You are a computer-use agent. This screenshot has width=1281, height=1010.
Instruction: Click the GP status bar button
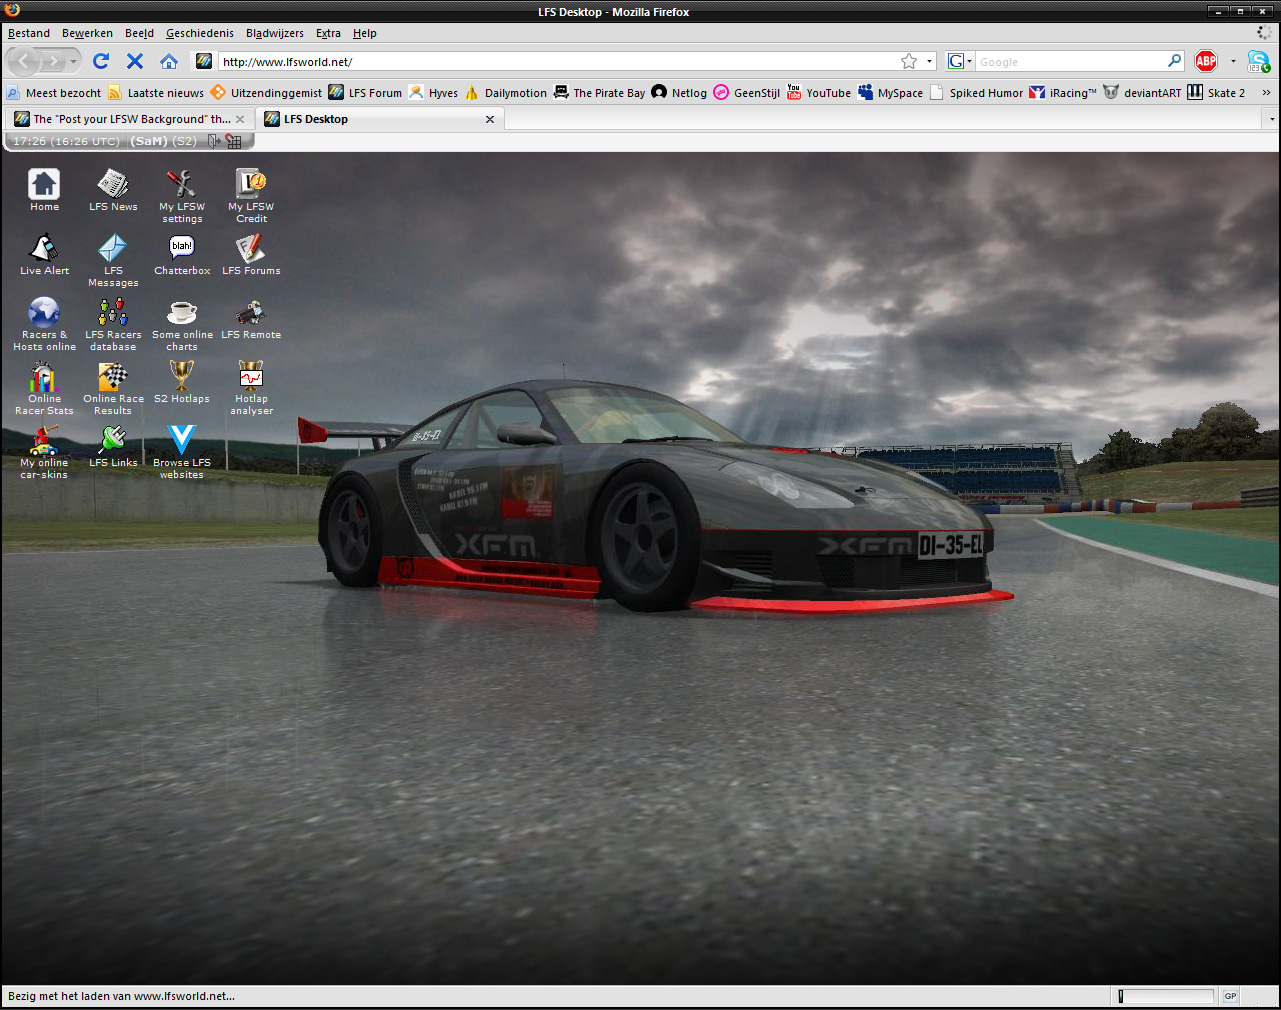pyautogui.click(x=1230, y=996)
